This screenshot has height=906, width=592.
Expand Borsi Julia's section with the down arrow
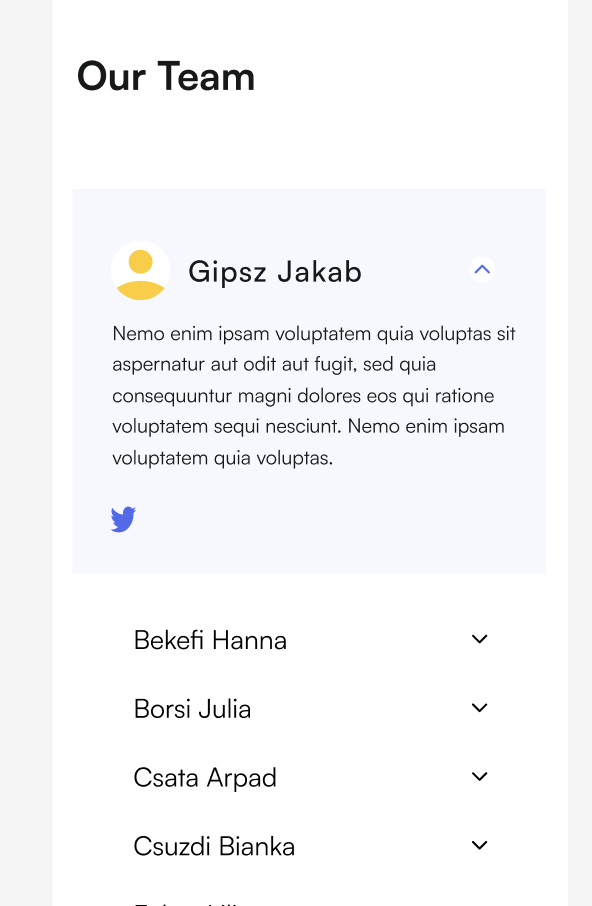479,707
